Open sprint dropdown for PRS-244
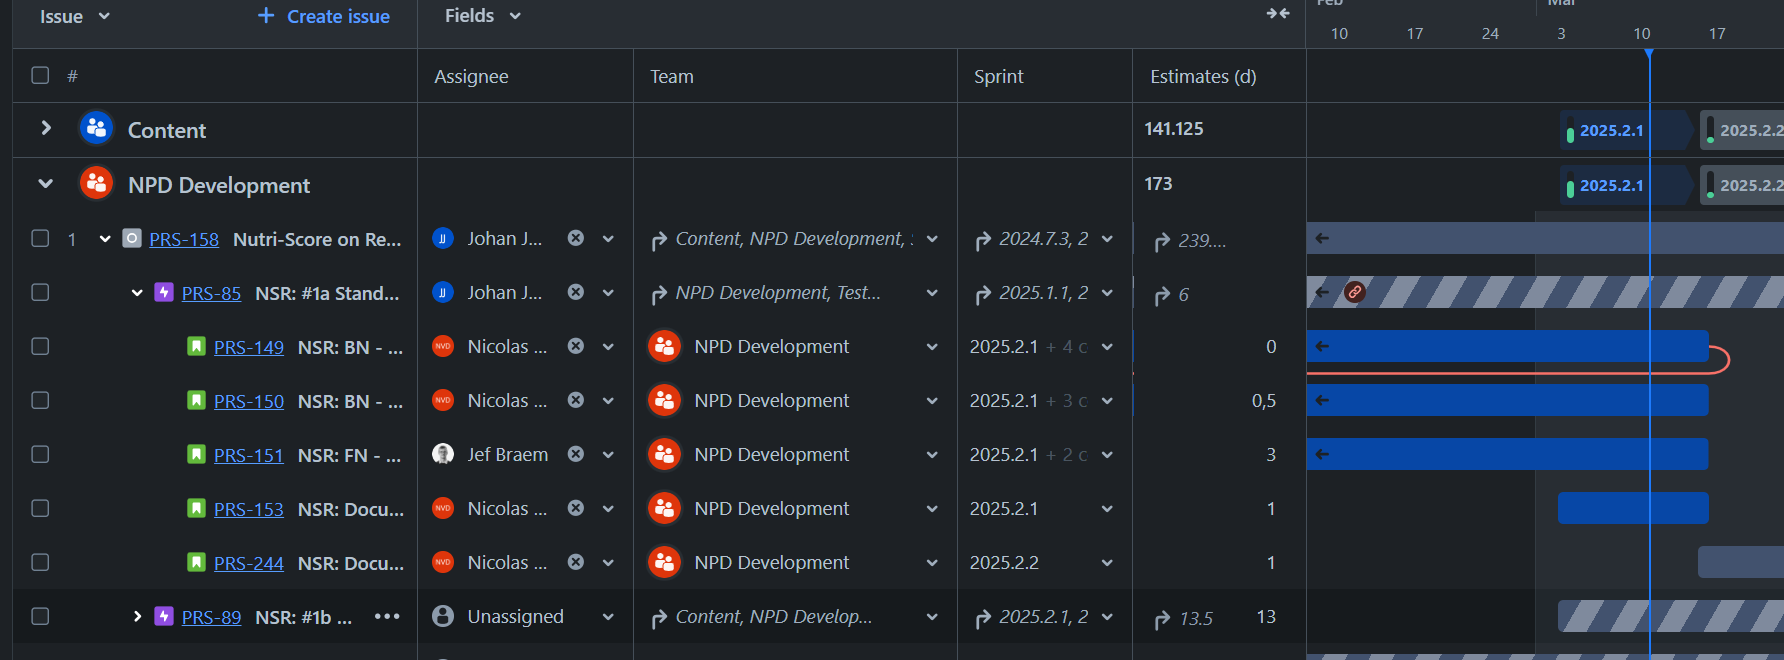 [x=1107, y=563]
